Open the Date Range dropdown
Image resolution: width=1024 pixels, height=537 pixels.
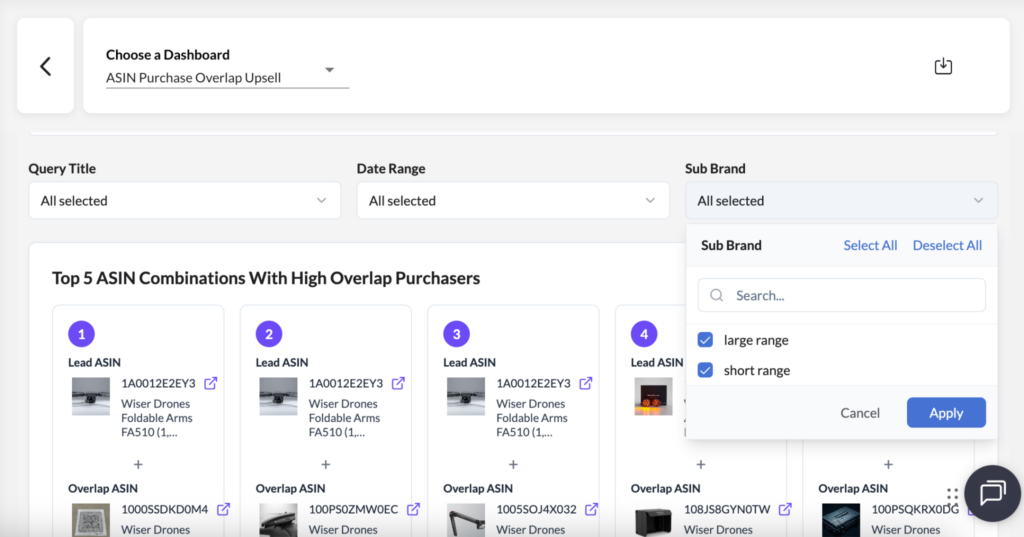(513, 201)
